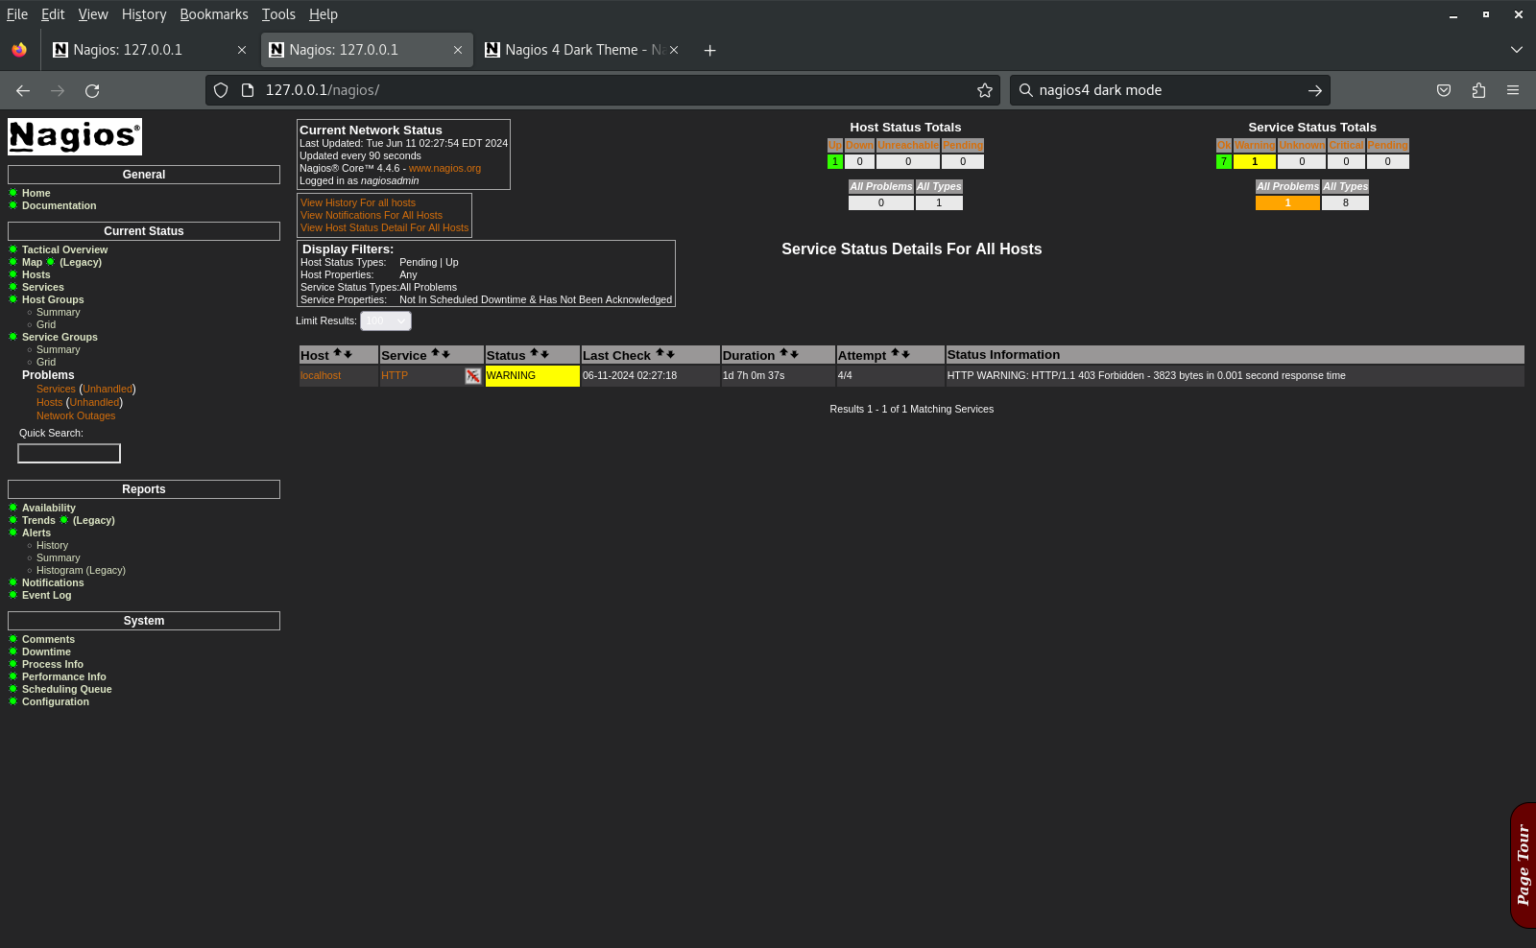This screenshot has height=948, width=1536.
Task: Close the Nagios 4 Dark Theme tab
Action: tap(674, 50)
